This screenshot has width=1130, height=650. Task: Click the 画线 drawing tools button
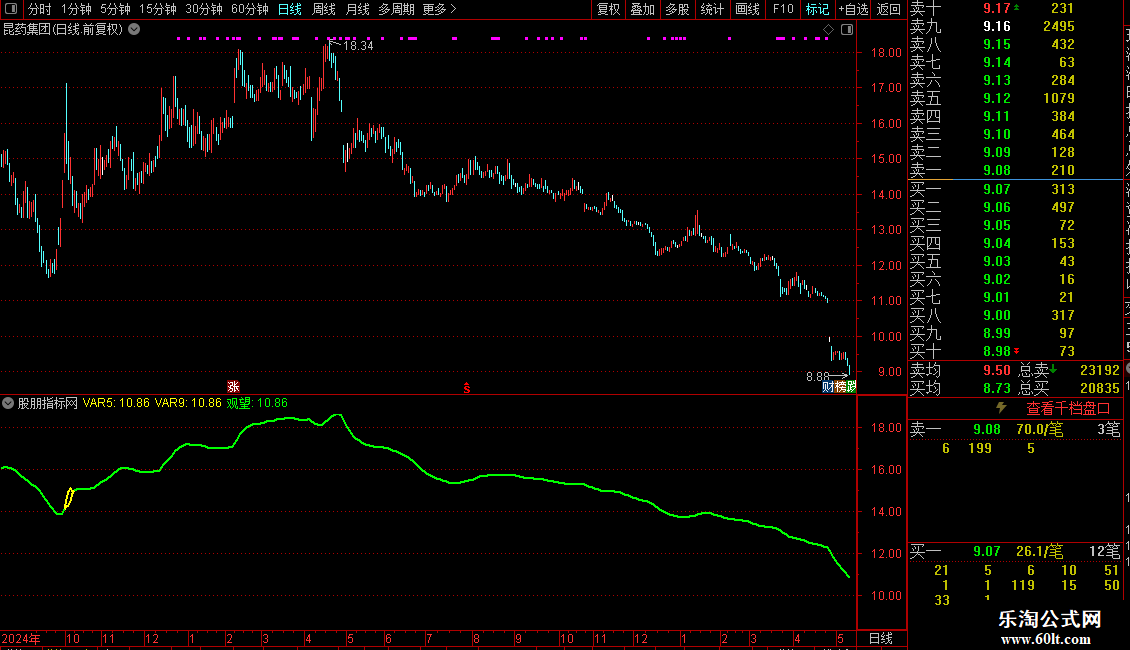click(747, 9)
